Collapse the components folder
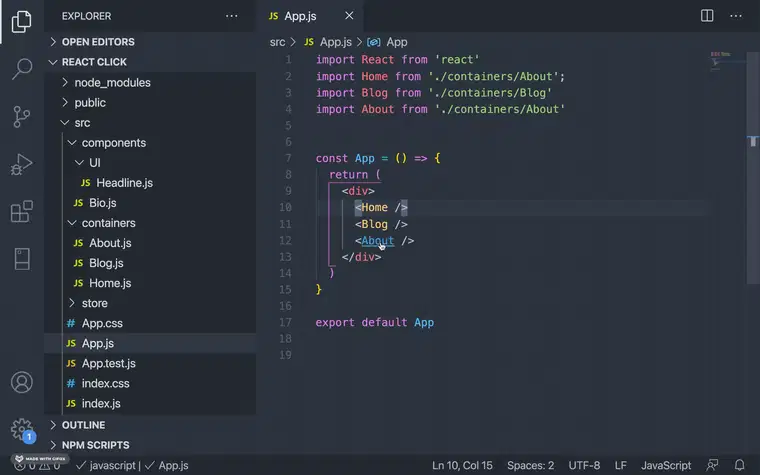 click(x=150, y=143)
